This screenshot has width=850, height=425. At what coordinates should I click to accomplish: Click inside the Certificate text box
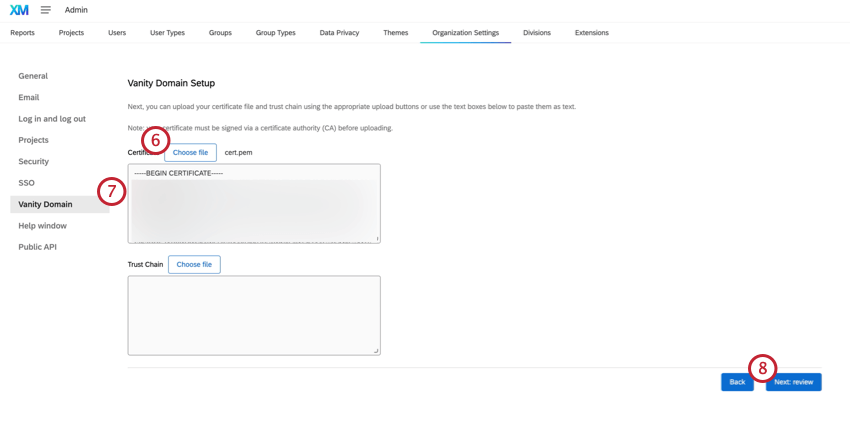click(x=254, y=204)
